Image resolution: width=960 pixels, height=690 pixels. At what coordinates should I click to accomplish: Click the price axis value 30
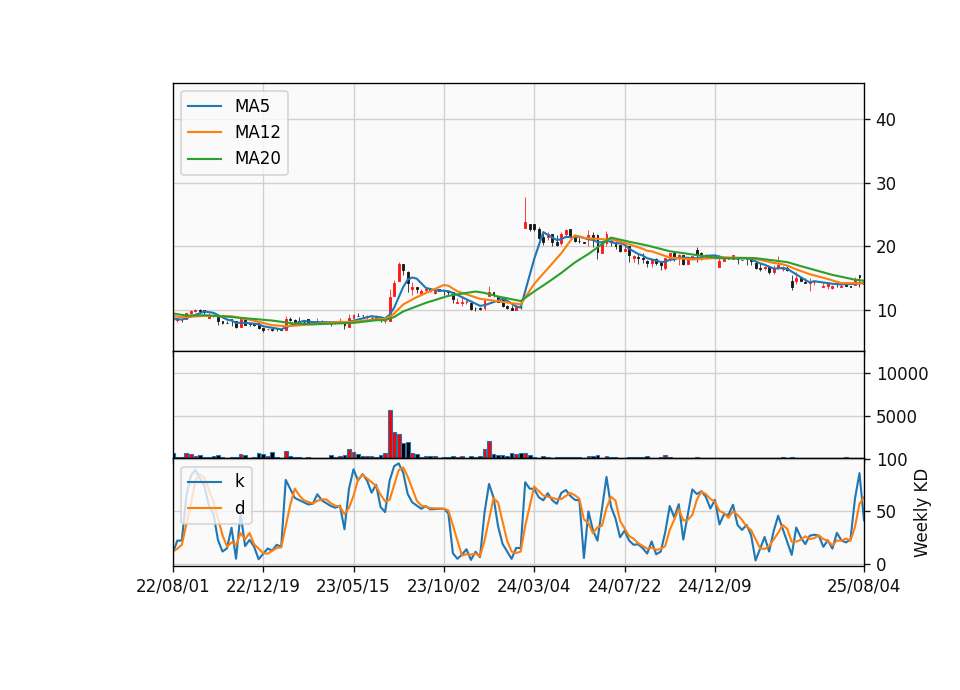(x=886, y=184)
